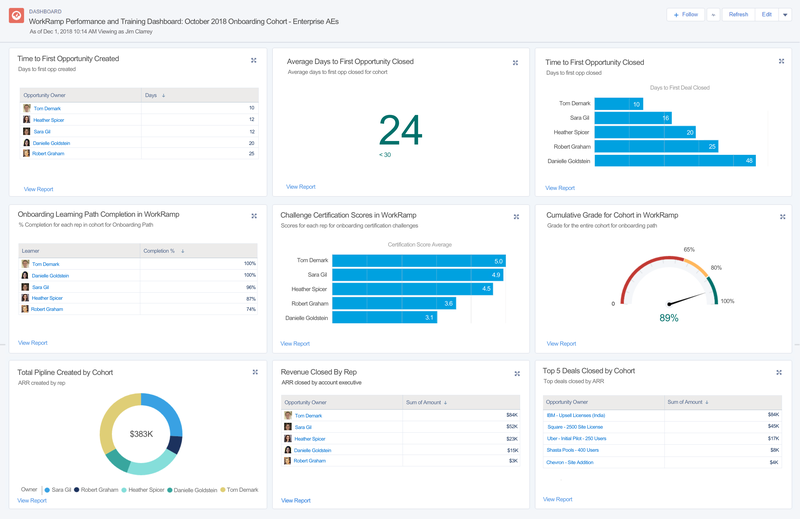The image size is (800, 519).
Task: Sort by the Days column arrow
Action: 163,95
